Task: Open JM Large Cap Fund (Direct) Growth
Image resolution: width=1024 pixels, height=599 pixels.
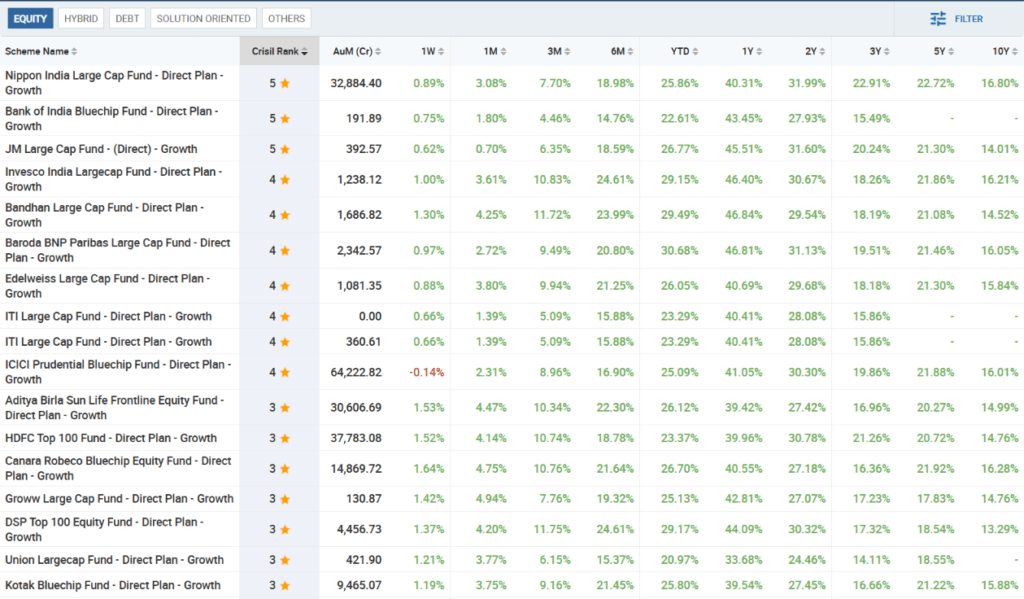Action: pyautogui.click(x=101, y=149)
